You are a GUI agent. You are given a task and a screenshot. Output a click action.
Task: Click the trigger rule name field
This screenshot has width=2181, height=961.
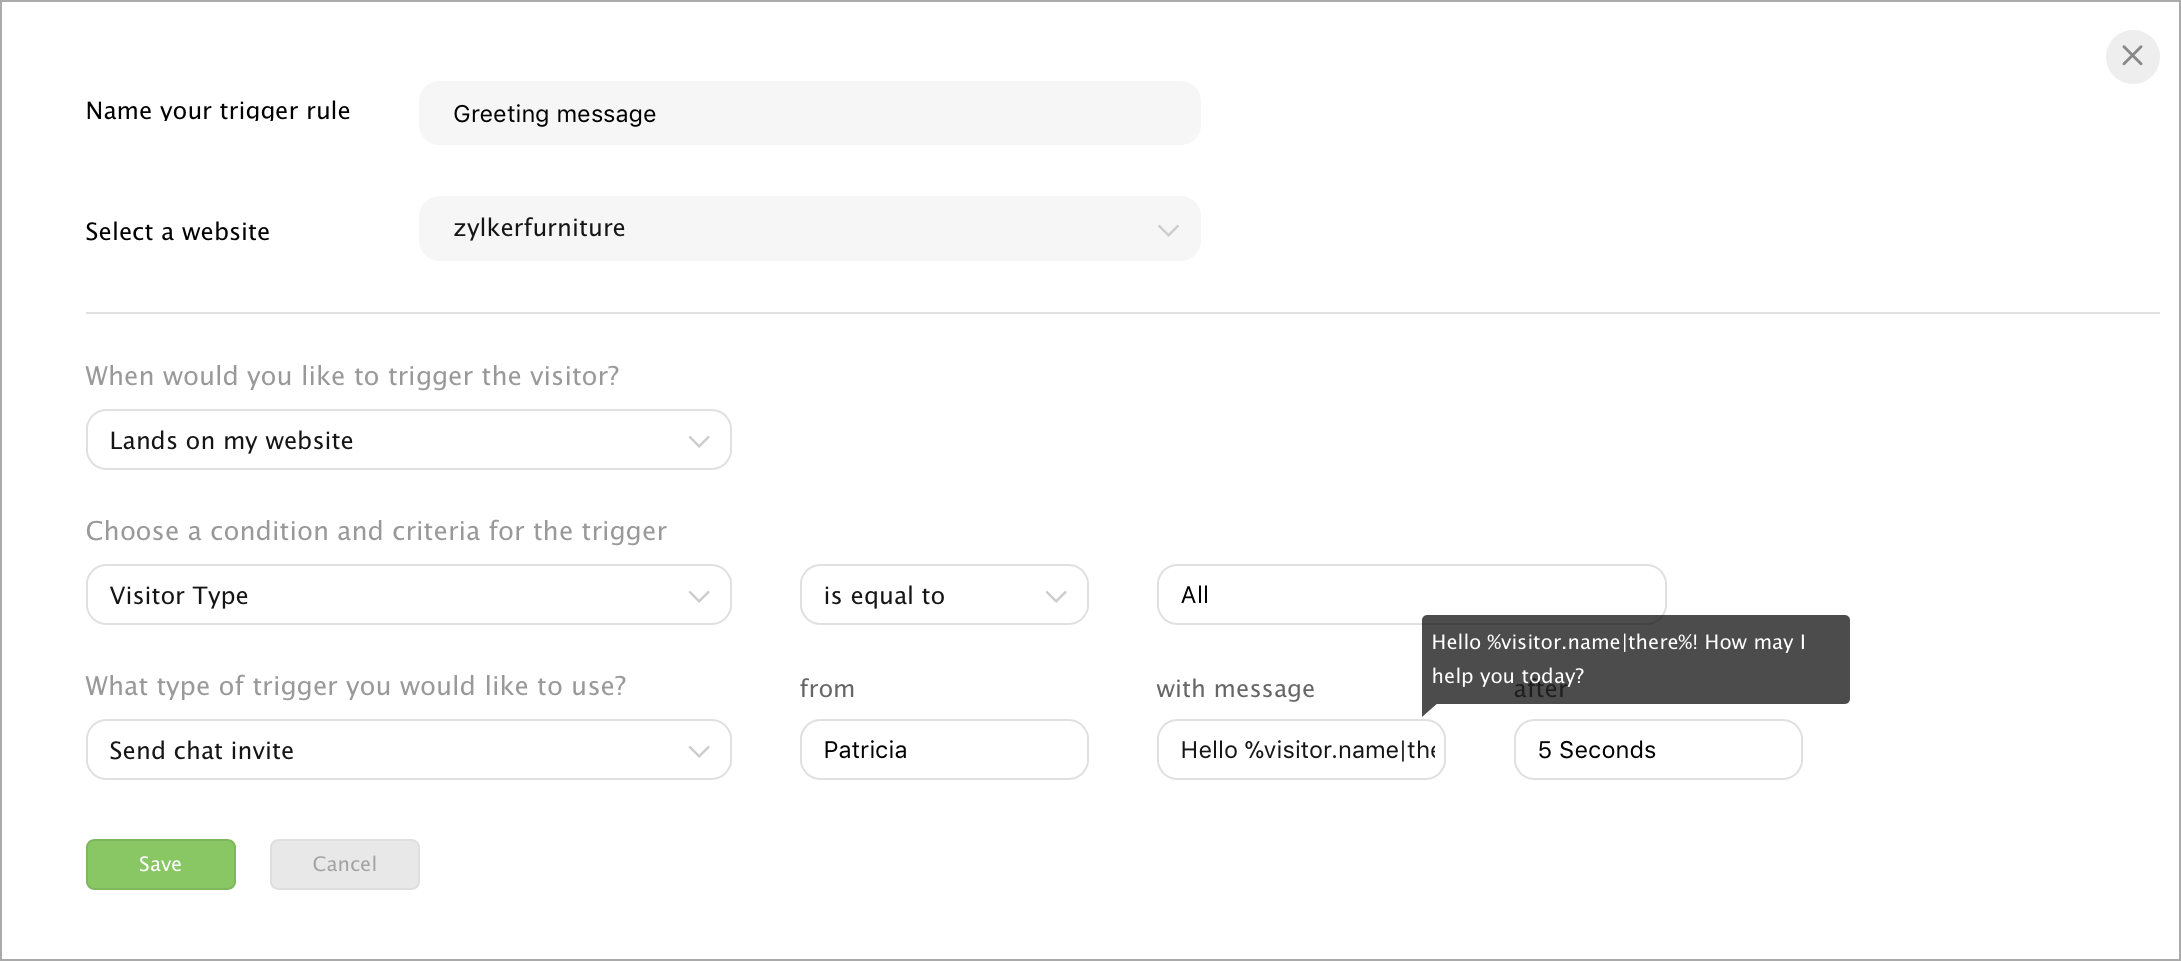coord(809,113)
